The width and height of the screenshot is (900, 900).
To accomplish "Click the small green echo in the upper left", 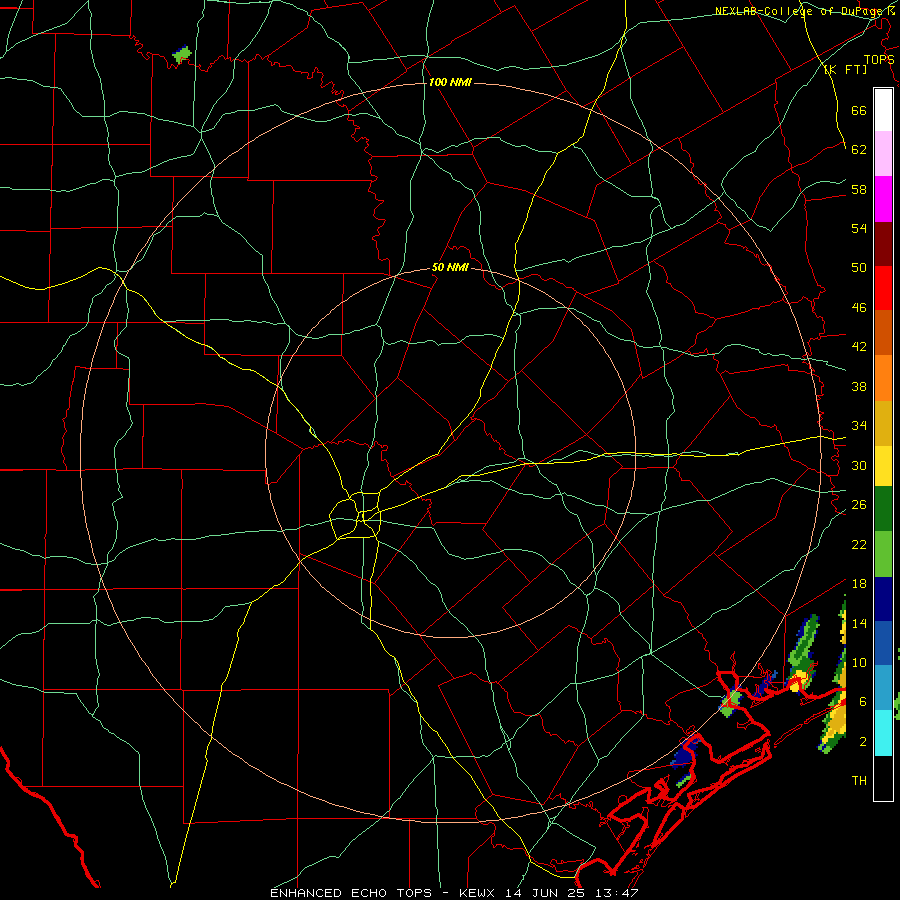I will (x=182, y=55).
